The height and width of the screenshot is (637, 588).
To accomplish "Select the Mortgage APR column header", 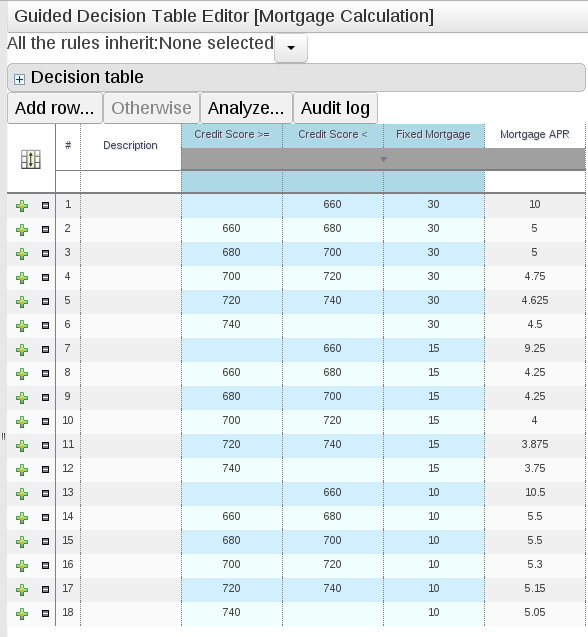I will coord(534,135).
